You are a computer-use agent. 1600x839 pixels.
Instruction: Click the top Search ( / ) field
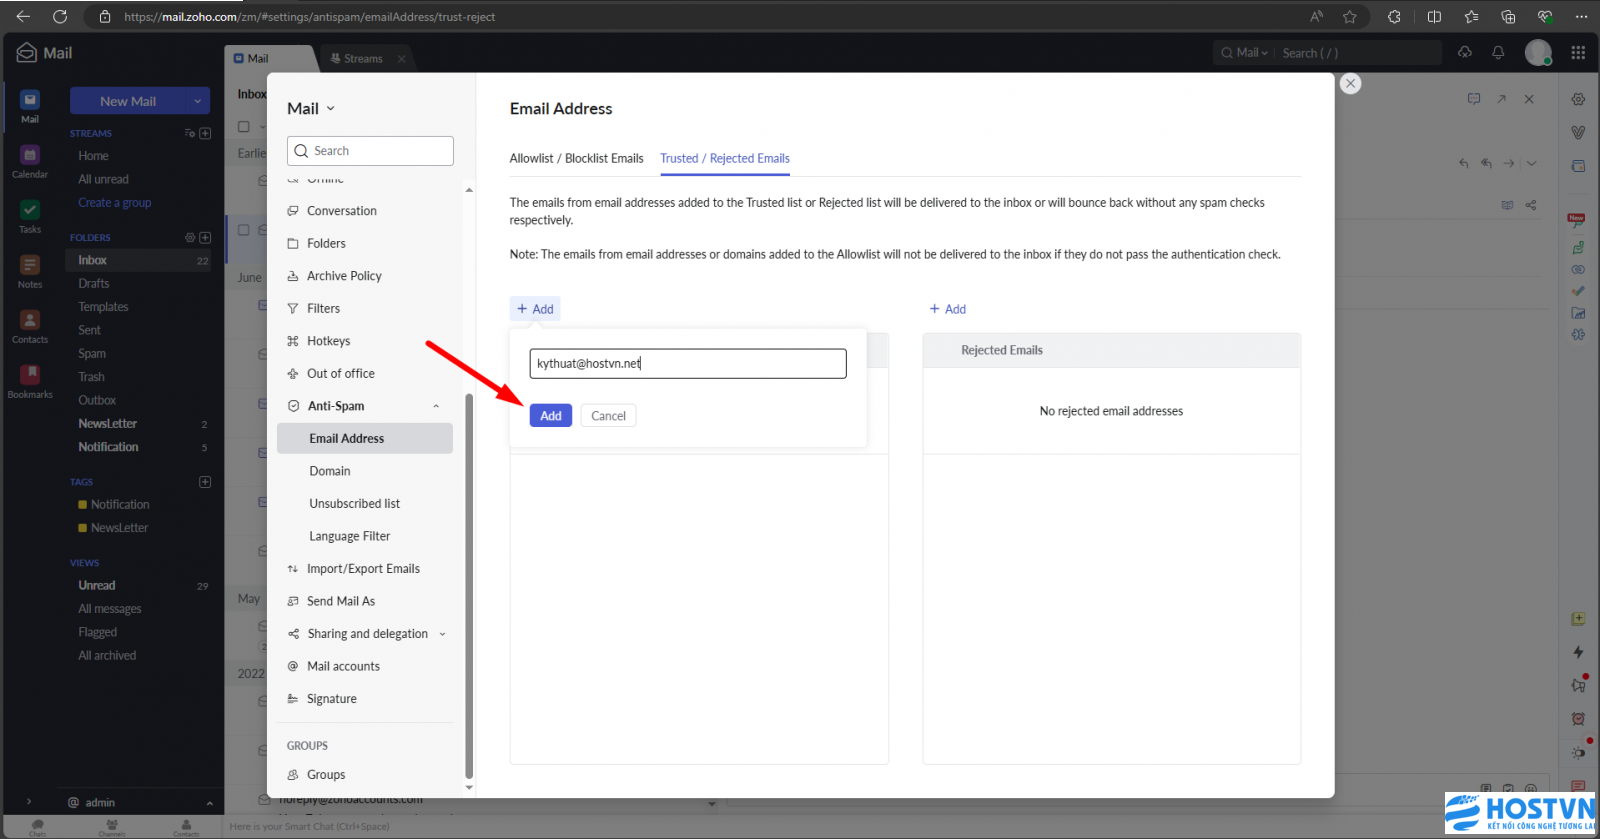pos(1358,53)
